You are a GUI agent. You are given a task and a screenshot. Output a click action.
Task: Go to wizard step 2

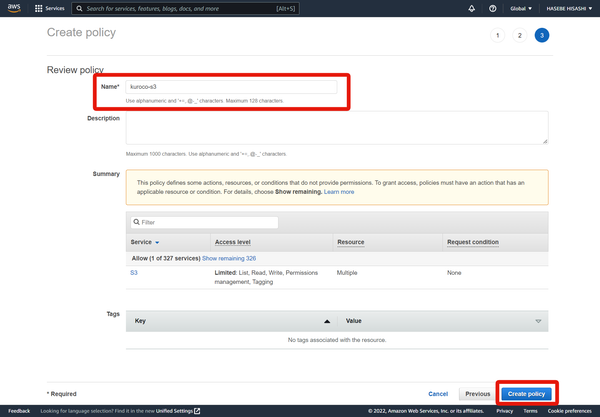pyautogui.click(x=520, y=35)
